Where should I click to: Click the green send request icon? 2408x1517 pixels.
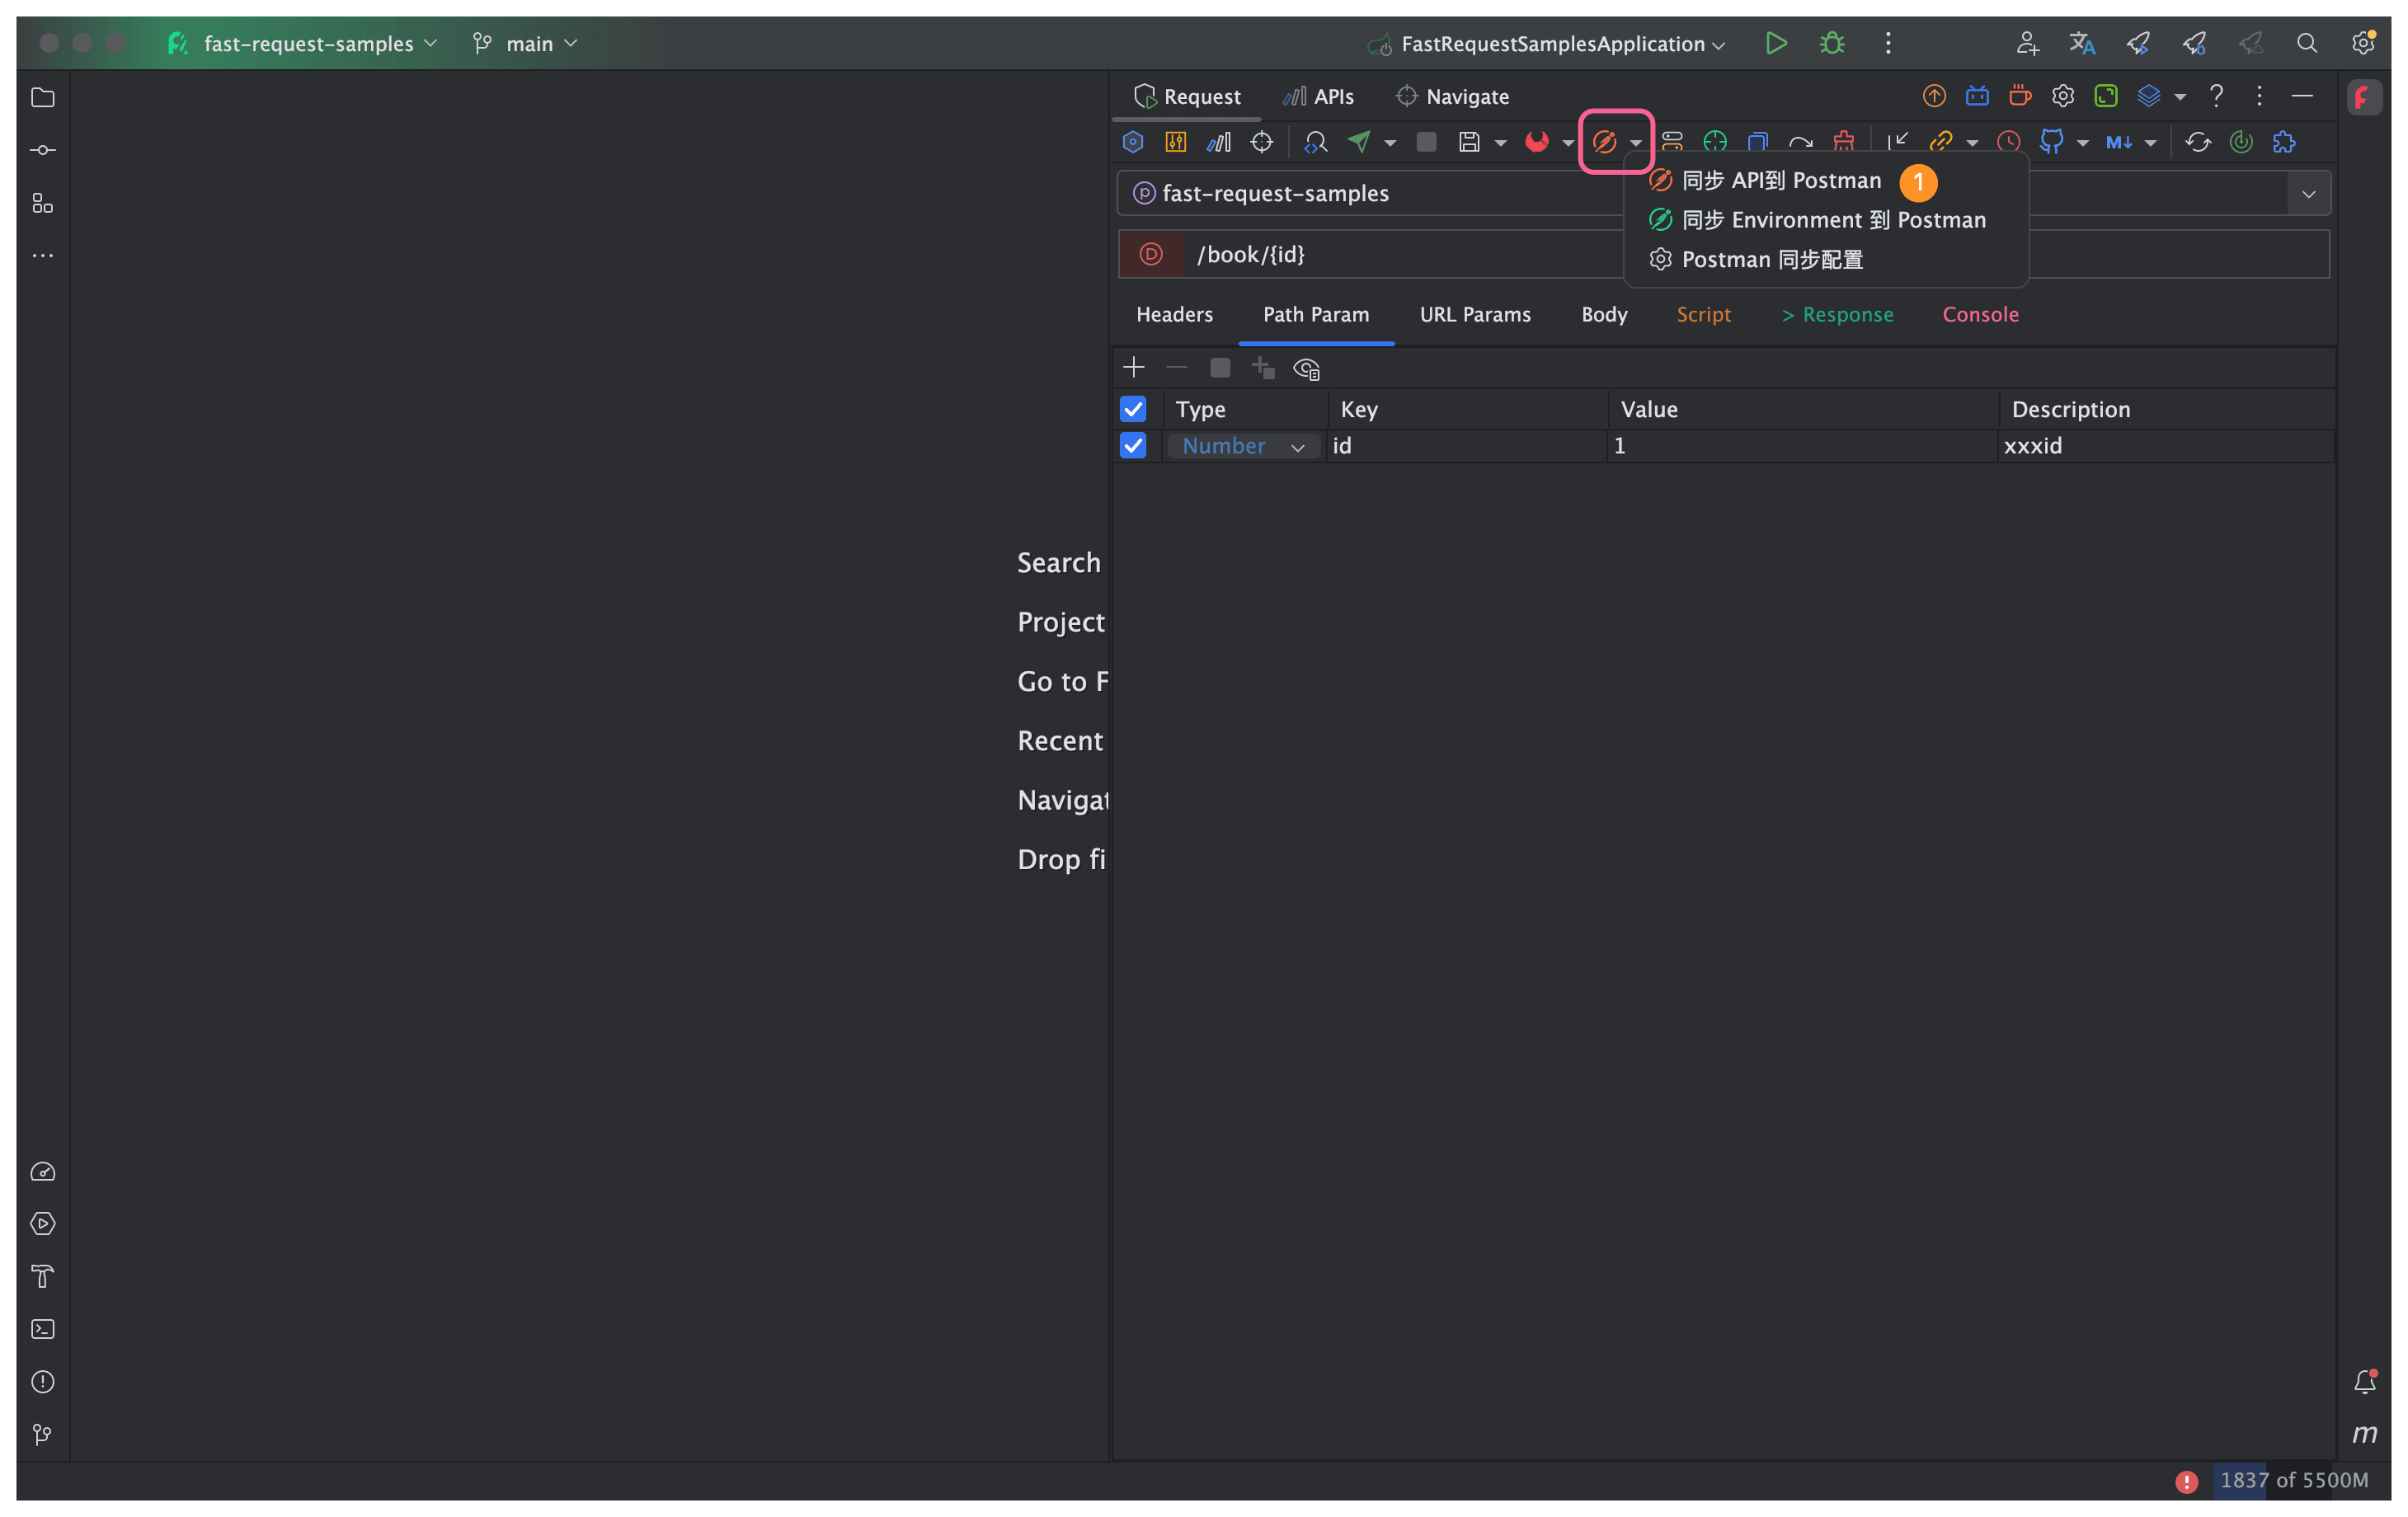(1358, 142)
